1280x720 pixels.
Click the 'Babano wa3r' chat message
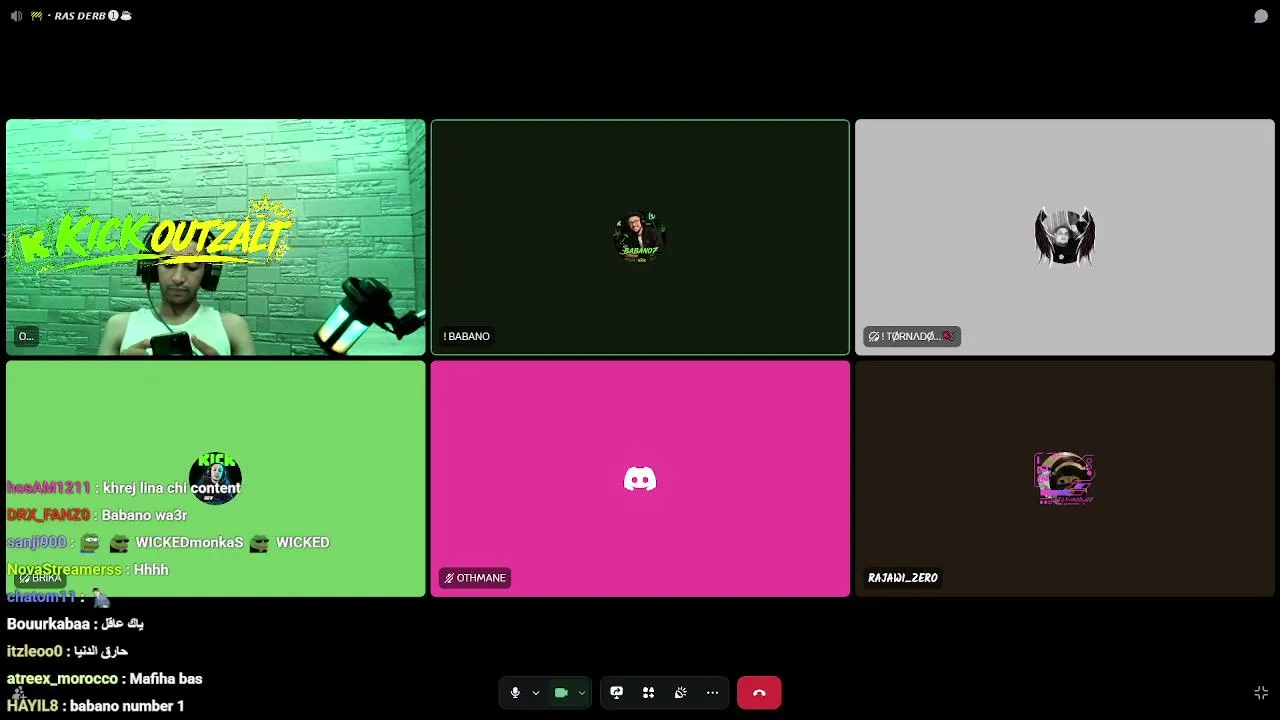coord(145,515)
